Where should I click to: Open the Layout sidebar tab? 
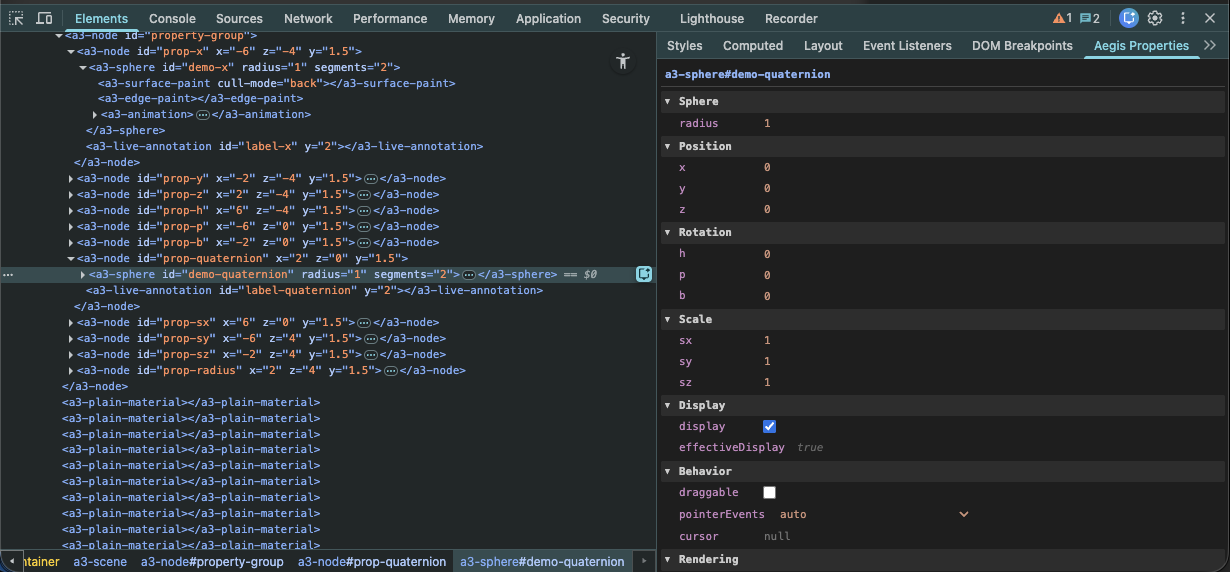point(823,45)
